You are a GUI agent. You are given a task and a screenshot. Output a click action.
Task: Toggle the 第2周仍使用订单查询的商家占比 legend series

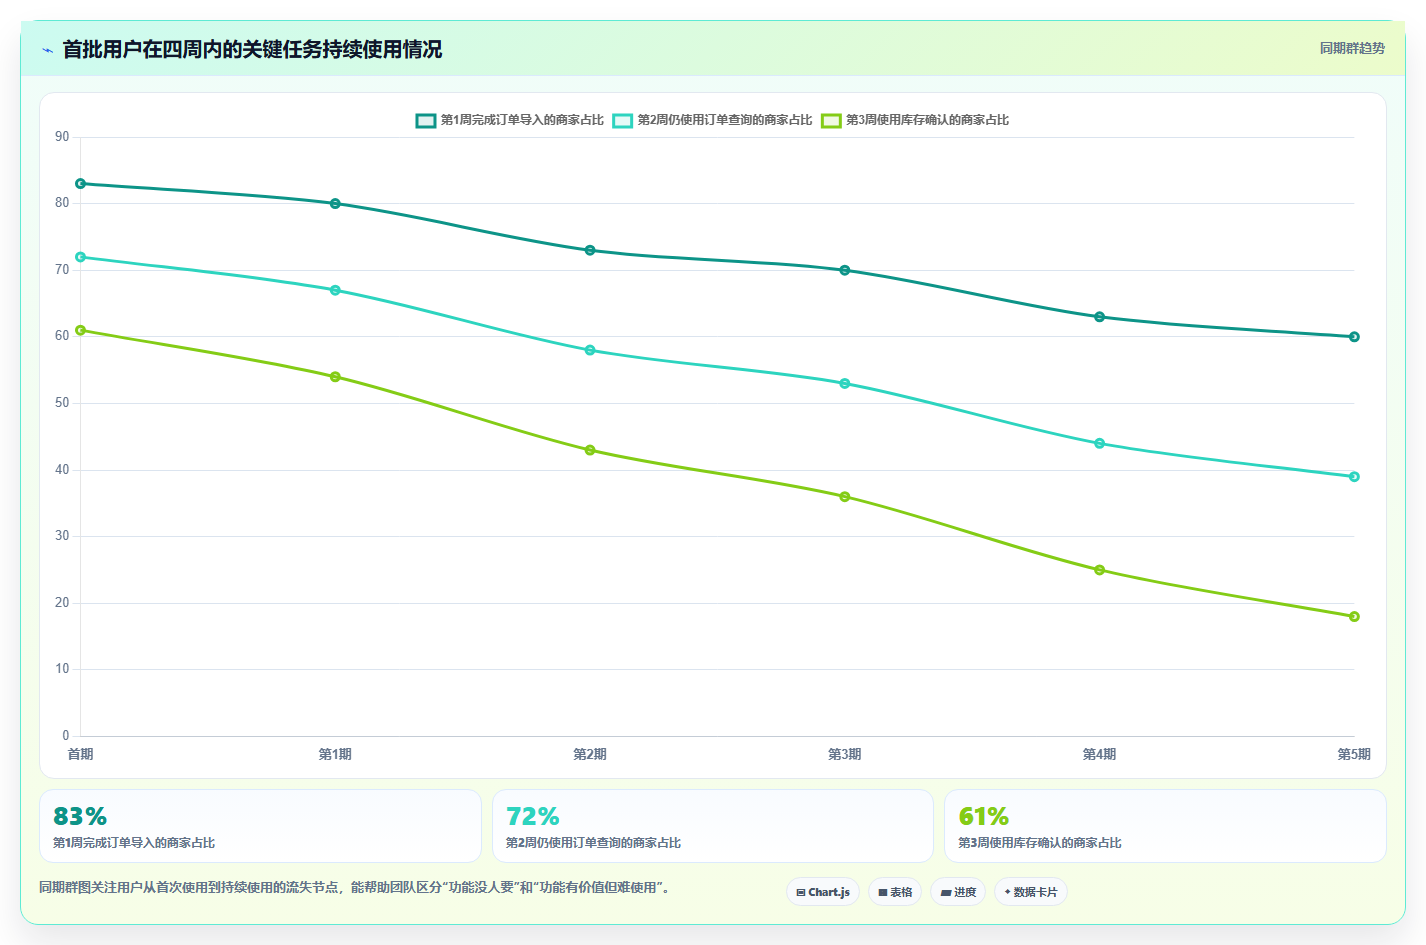point(712,120)
